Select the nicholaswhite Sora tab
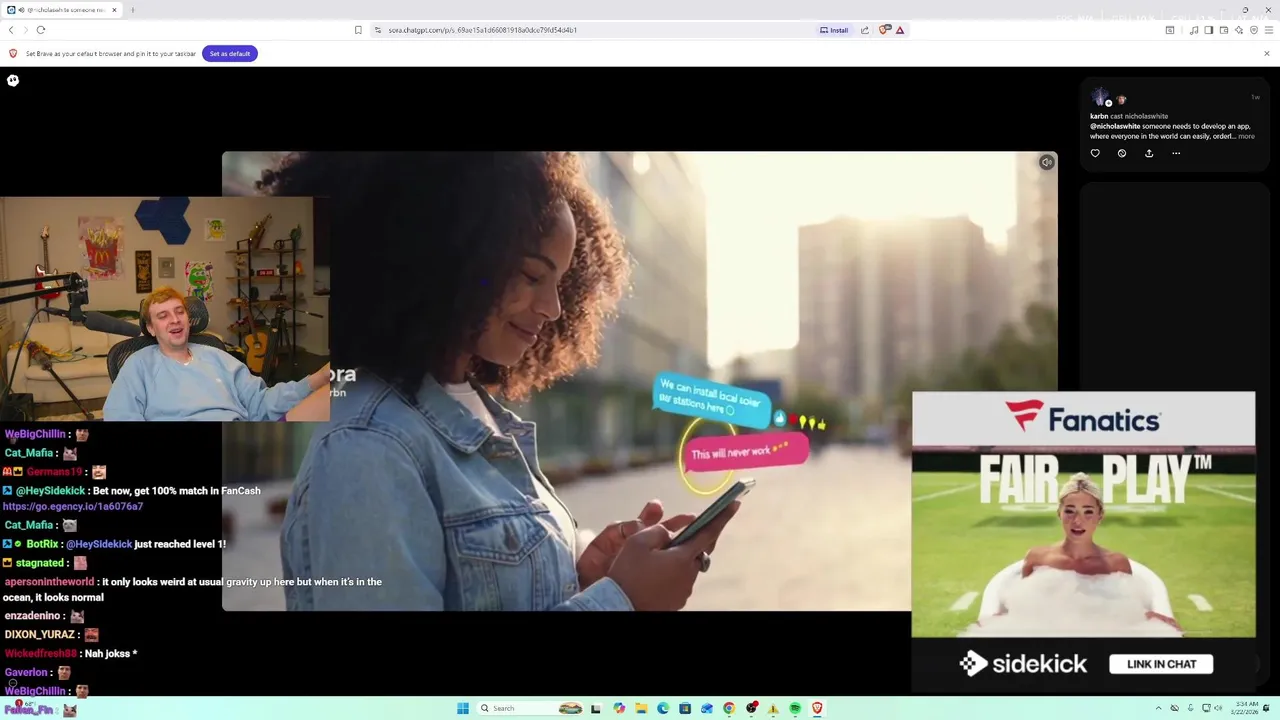1280x720 pixels. 63,10
